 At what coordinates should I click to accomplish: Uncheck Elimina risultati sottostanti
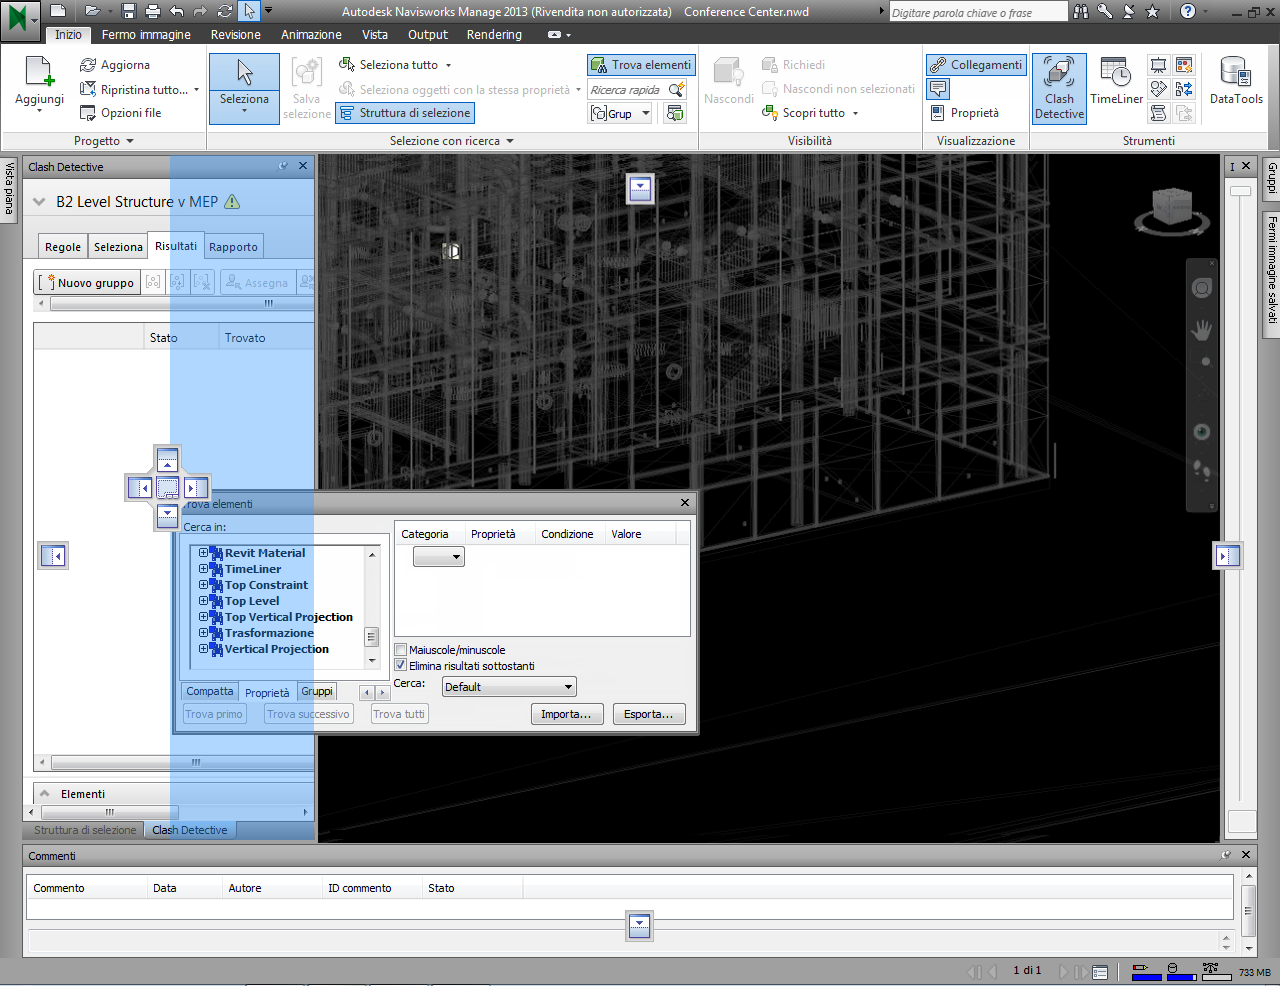click(401, 666)
